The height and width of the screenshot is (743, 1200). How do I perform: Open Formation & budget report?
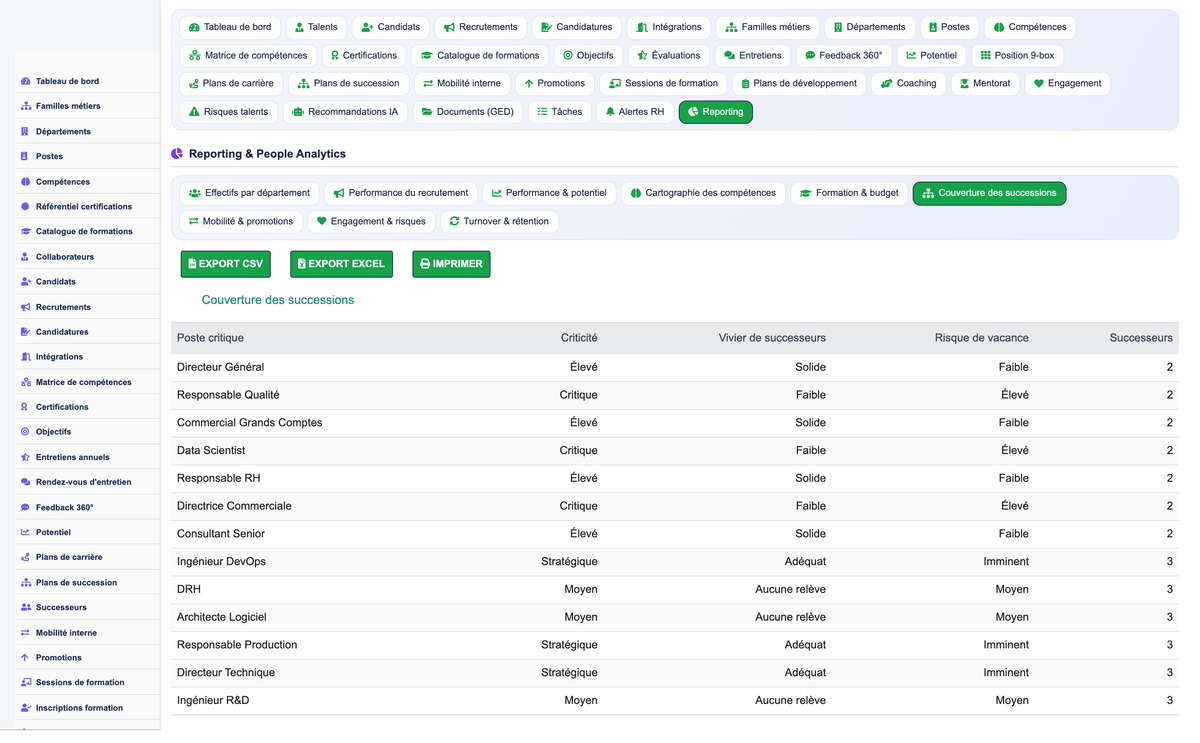point(849,193)
